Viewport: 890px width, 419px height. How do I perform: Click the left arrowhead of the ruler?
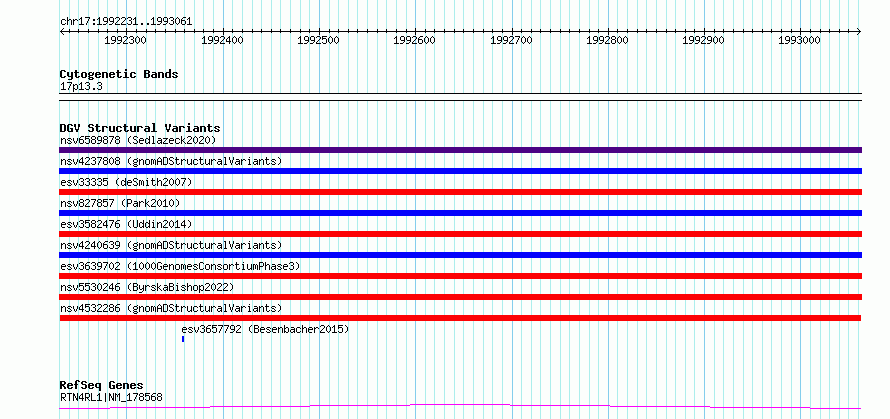(x=62, y=32)
